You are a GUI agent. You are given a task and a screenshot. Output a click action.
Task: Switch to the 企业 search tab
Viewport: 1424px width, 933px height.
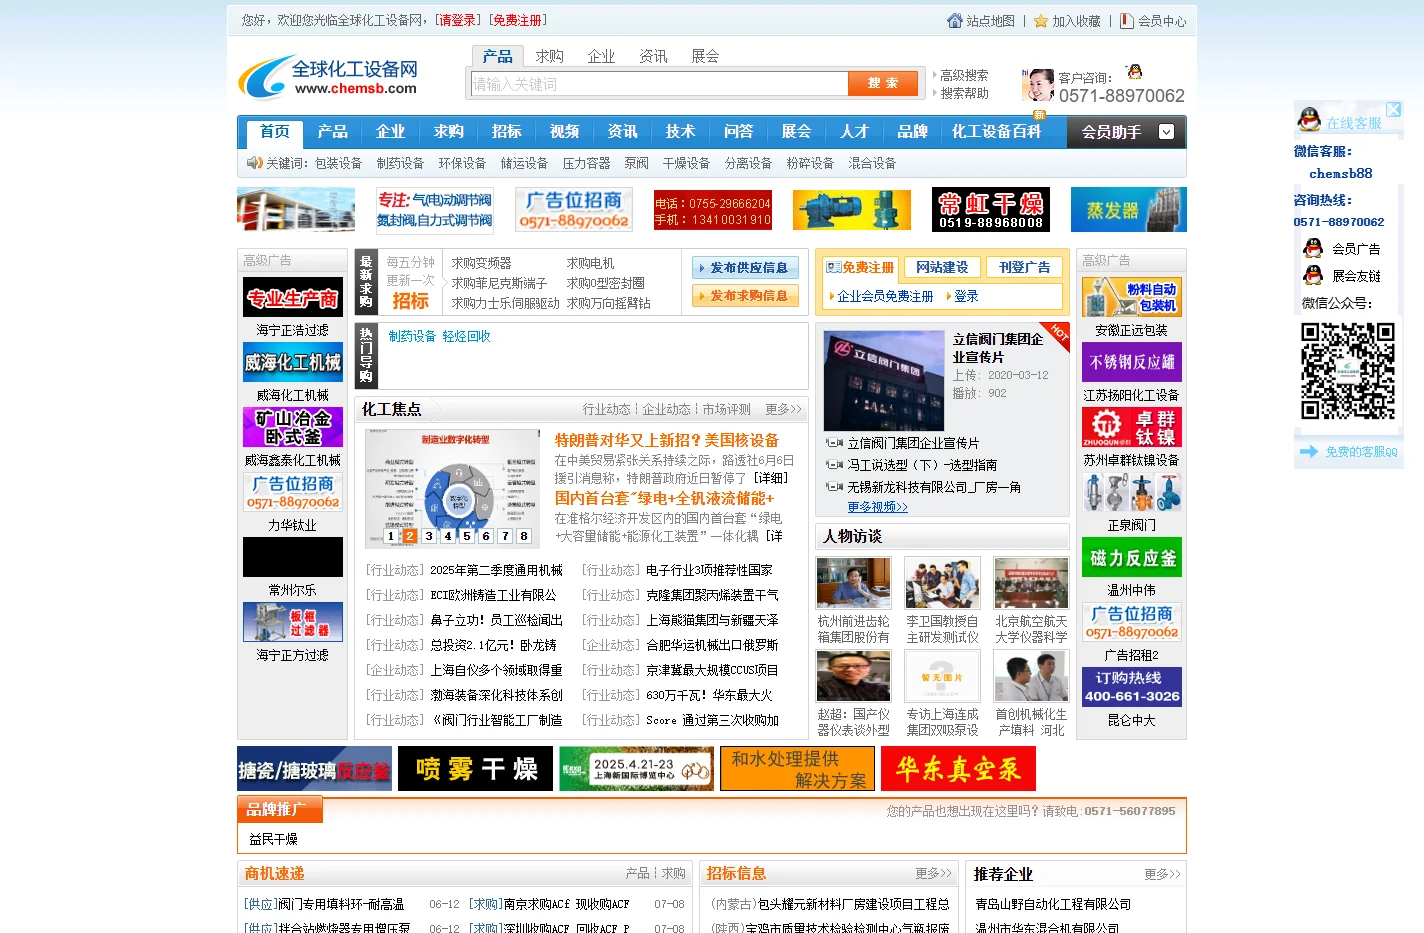pyautogui.click(x=601, y=57)
